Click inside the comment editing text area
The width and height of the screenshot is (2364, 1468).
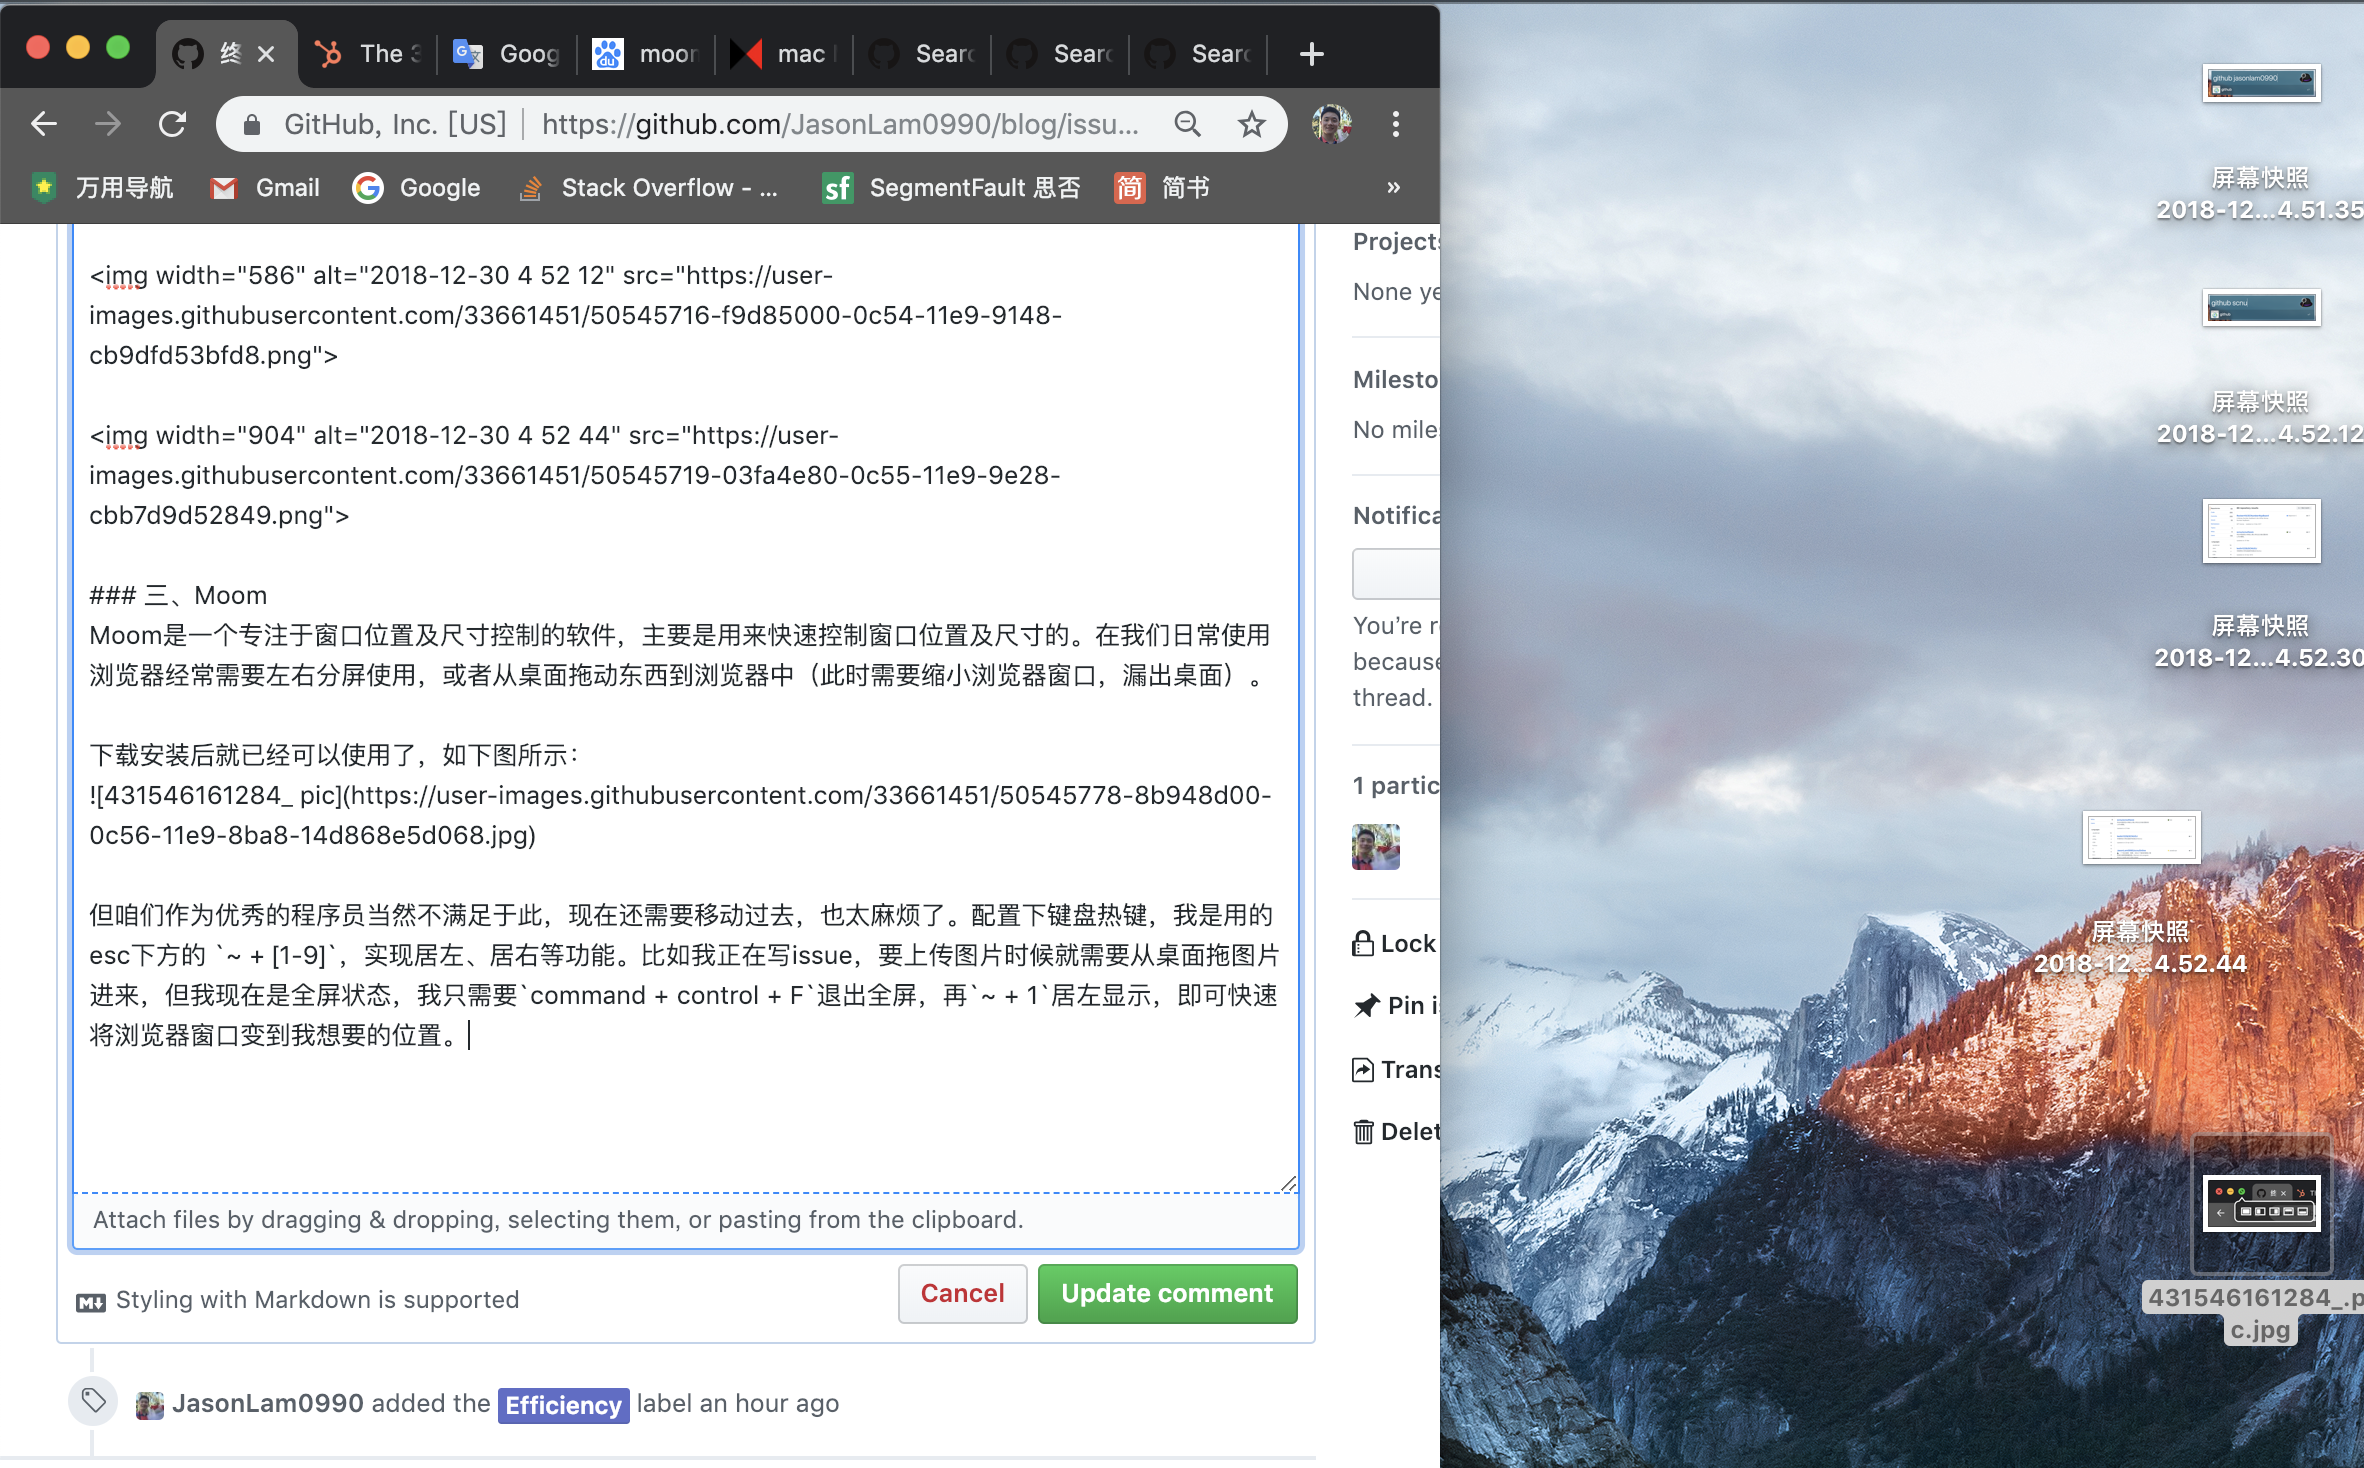pyautogui.click(x=686, y=708)
